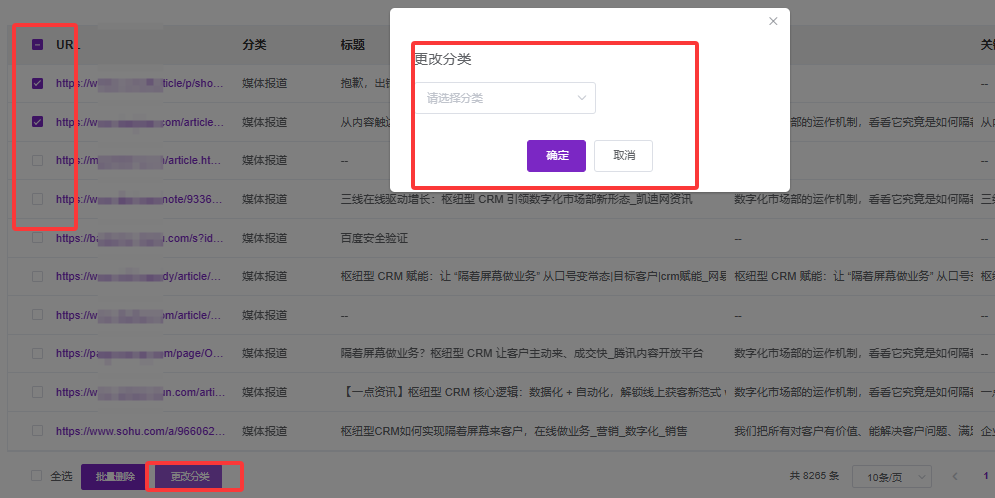Confirm with the 确定 button
995x498 pixels.
click(556, 156)
